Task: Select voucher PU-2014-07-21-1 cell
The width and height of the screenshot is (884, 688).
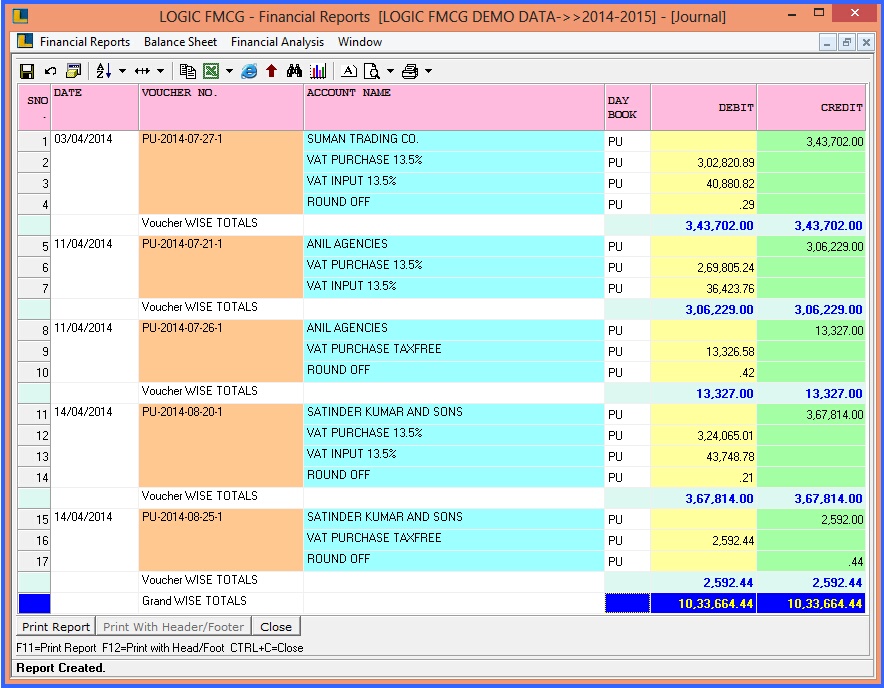Action: point(221,267)
